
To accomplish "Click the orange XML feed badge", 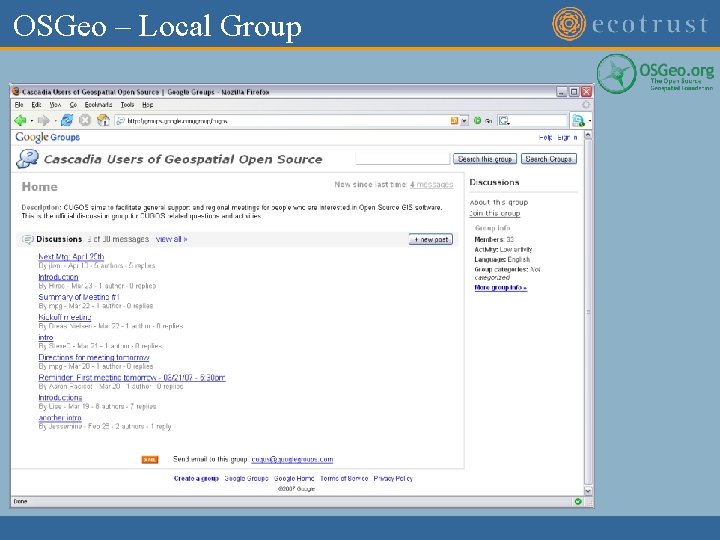I will (150, 459).
